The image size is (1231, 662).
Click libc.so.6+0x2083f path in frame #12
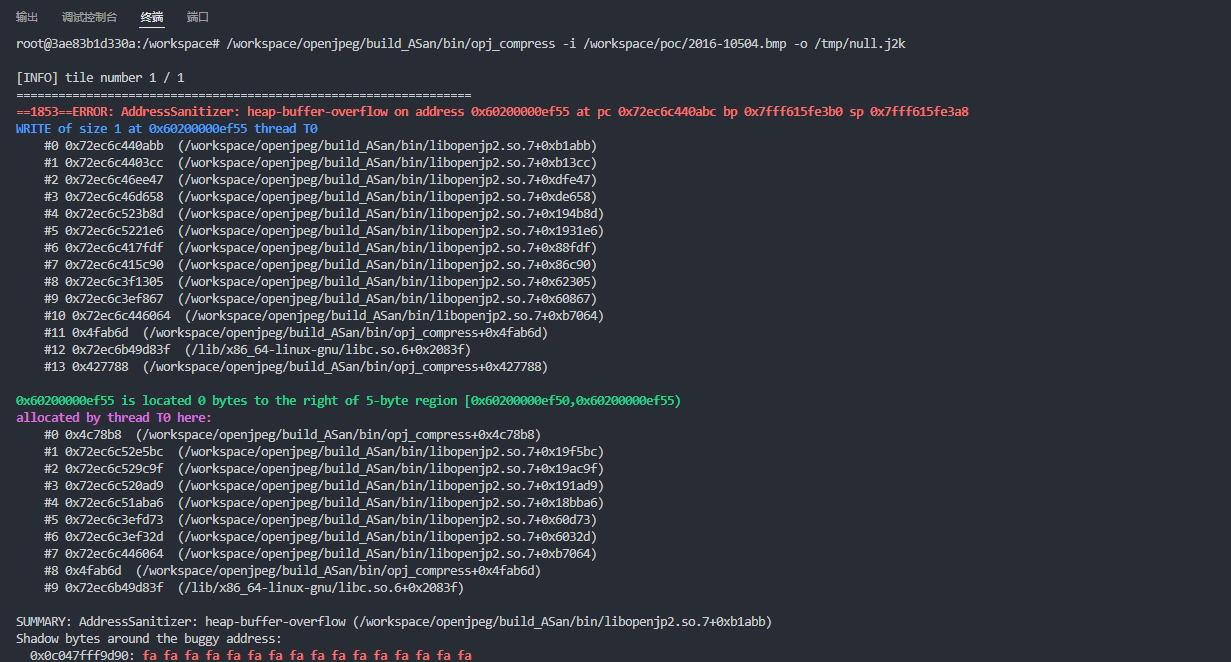click(x=327, y=350)
